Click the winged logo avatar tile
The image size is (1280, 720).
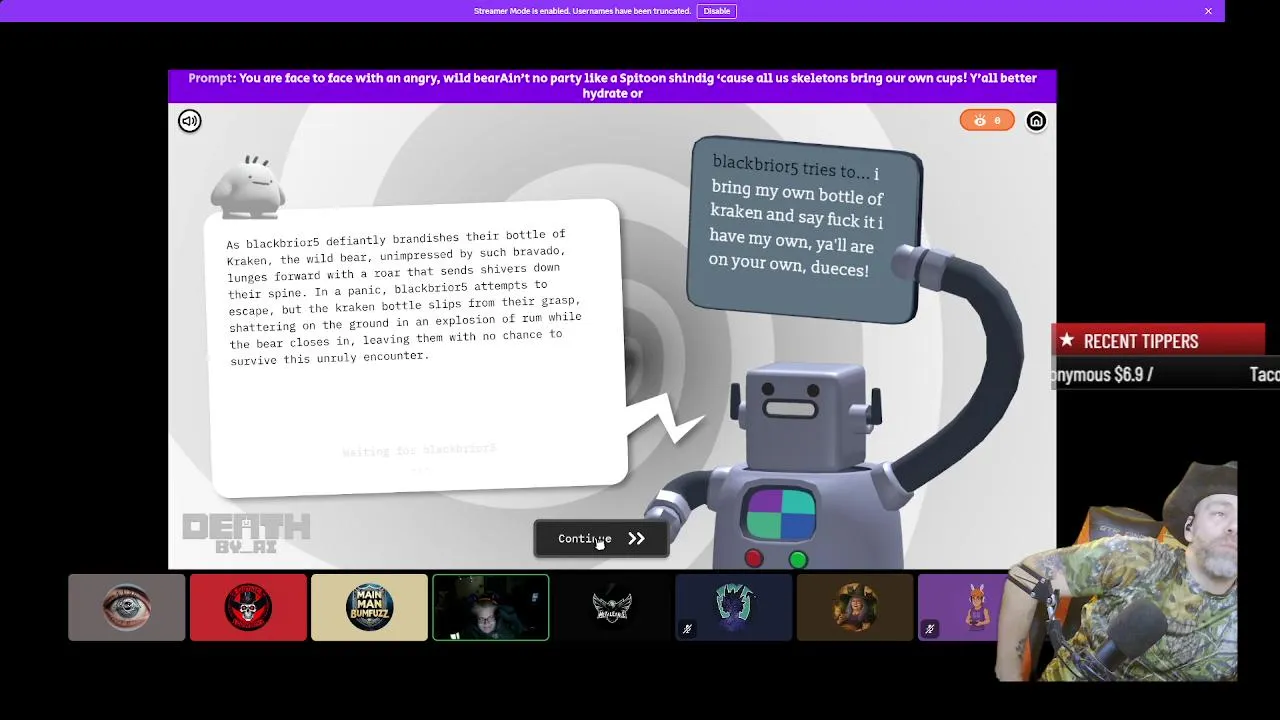coord(612,607)
